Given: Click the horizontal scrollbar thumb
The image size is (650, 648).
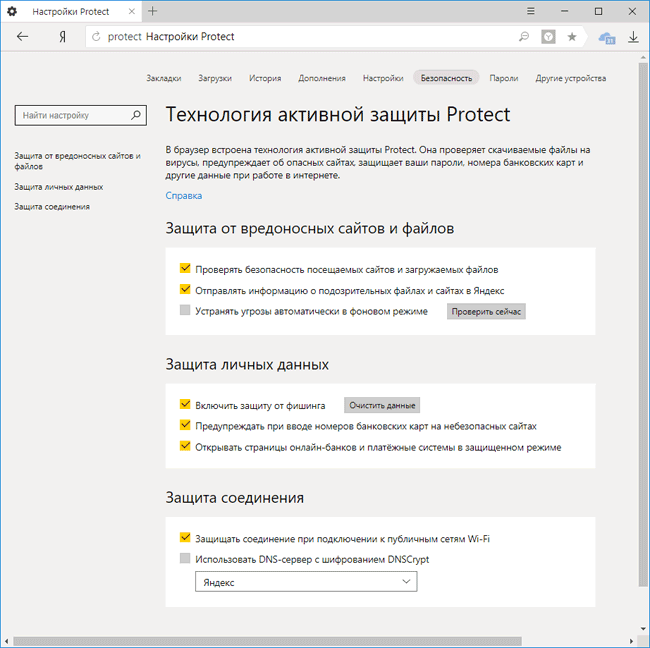Looking at the screenshot, I should coord(267,641).
